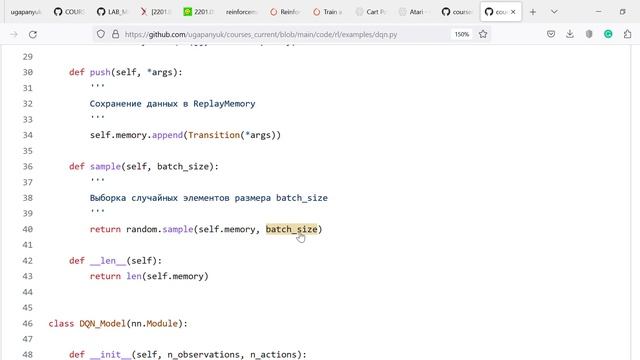Click comment 'Сохранение данных в ReplayMemory'
The width and height of the screenshot is (640, 360).
coord(172,104)
